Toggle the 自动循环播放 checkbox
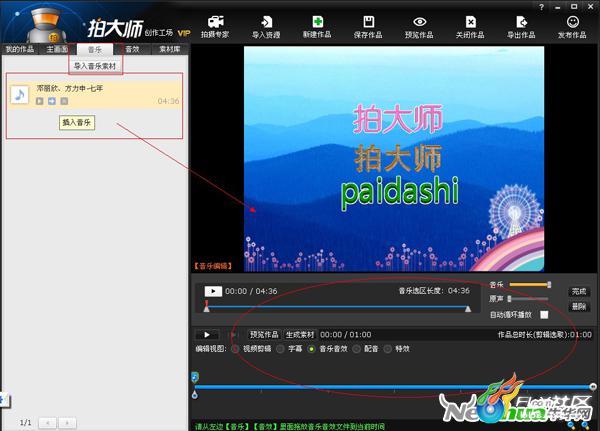 tap(544, 315)
